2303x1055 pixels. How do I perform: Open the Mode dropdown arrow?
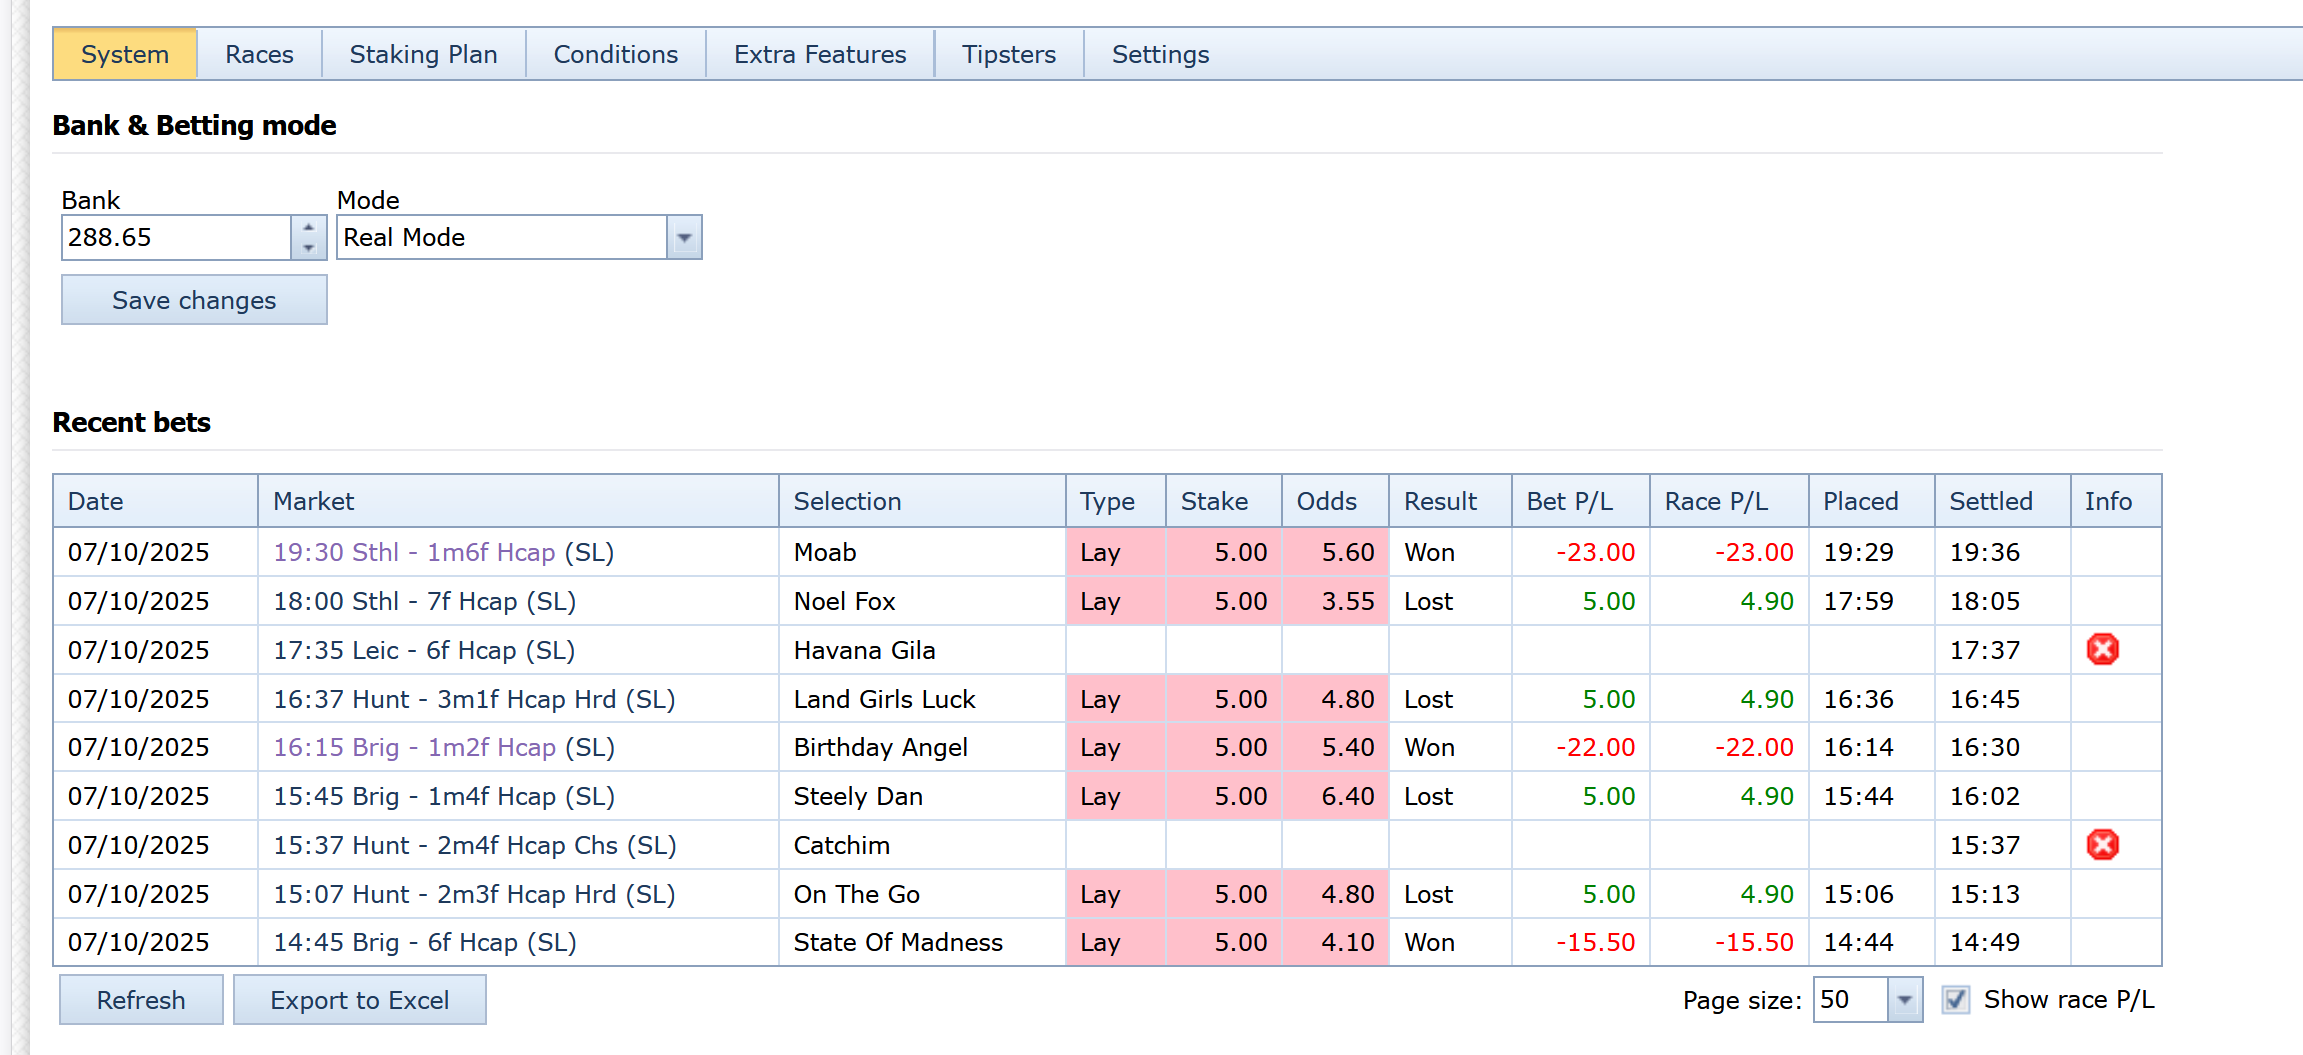[x=684, y=238]
